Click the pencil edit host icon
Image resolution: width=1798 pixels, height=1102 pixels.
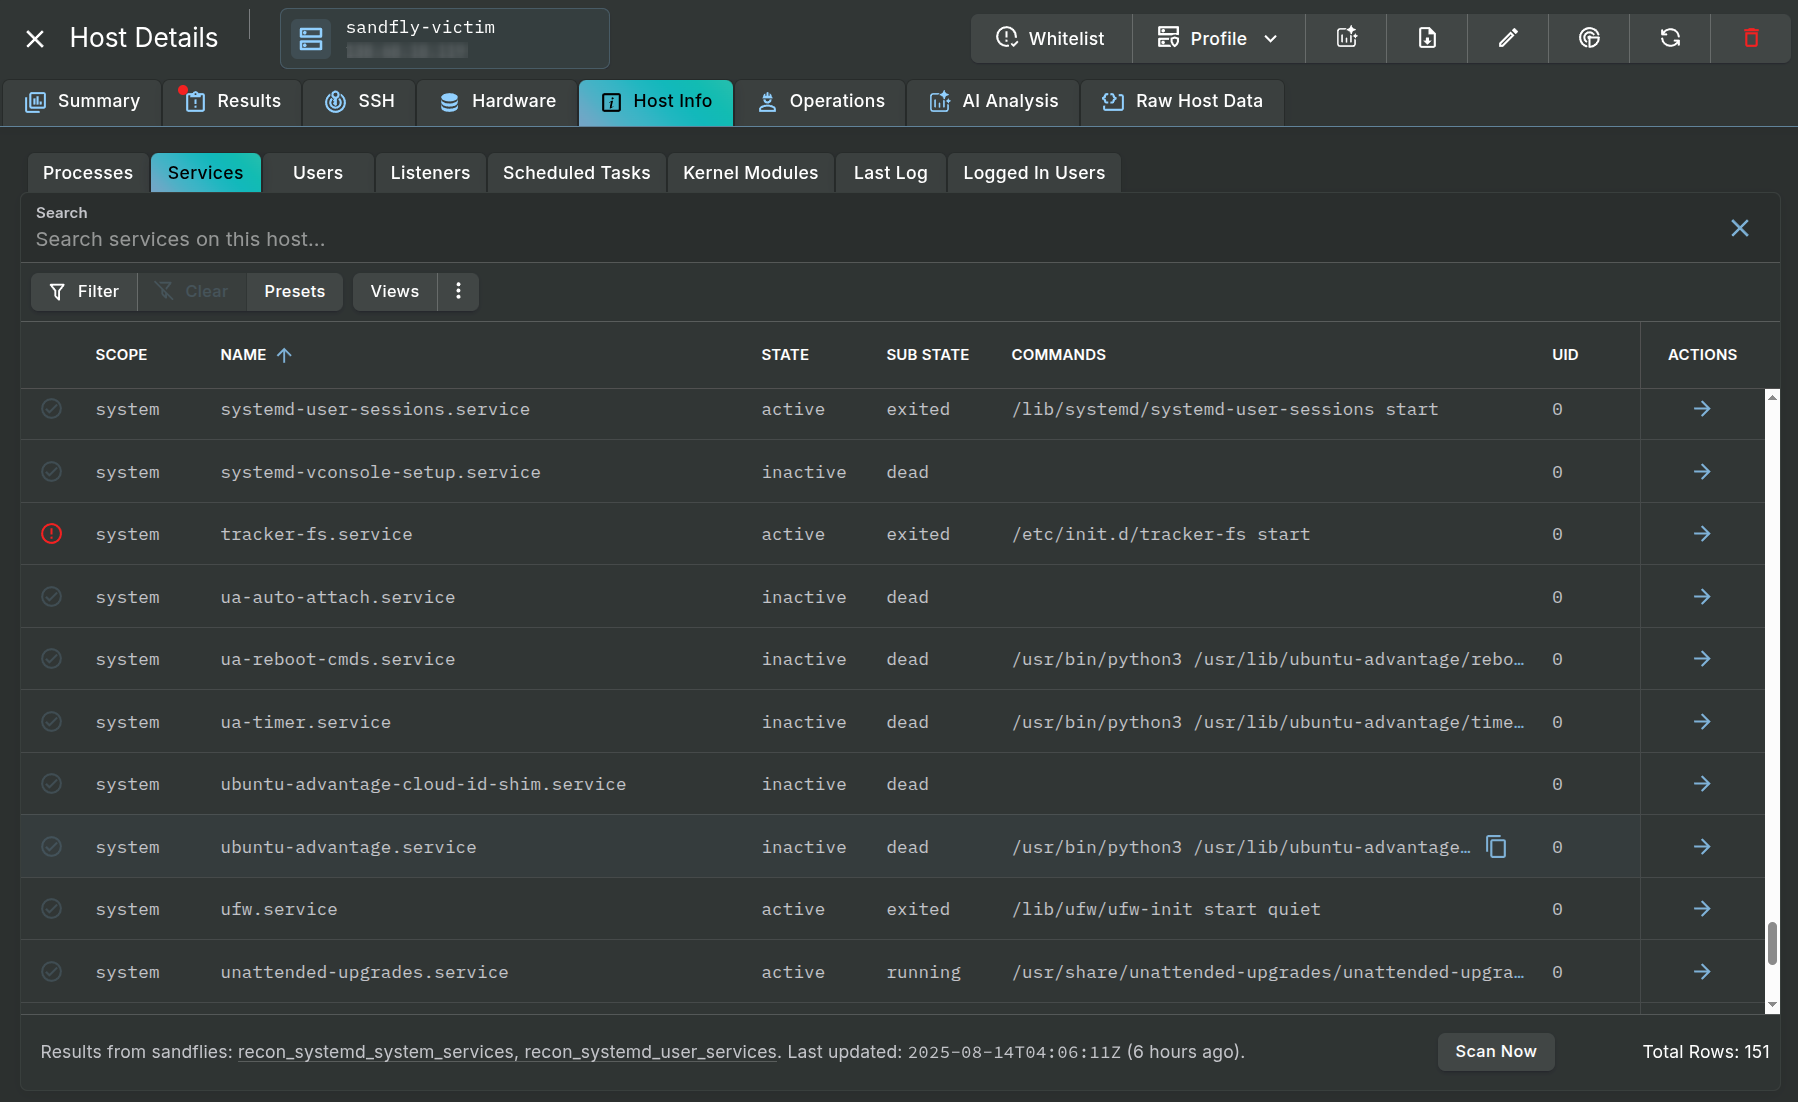pyautogui.click(x=1508, y=38)
